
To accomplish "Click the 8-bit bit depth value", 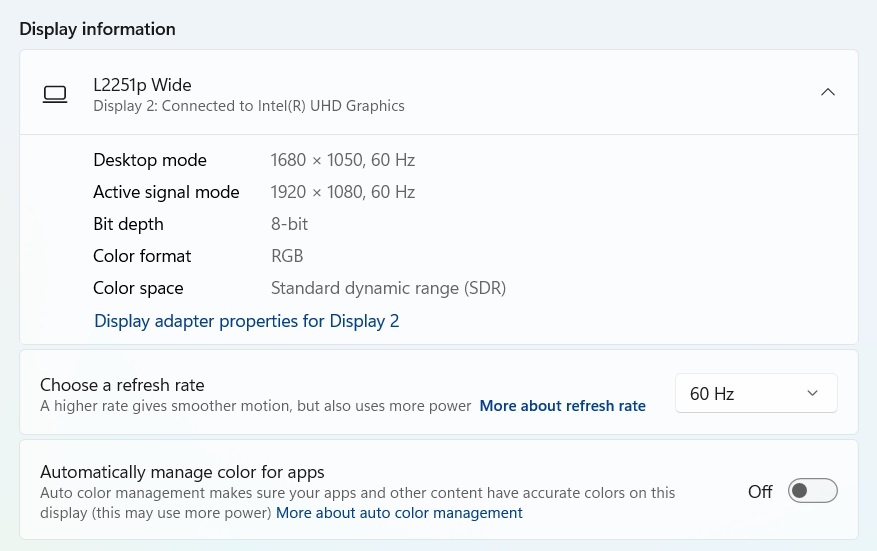I will tap(289, 224).
